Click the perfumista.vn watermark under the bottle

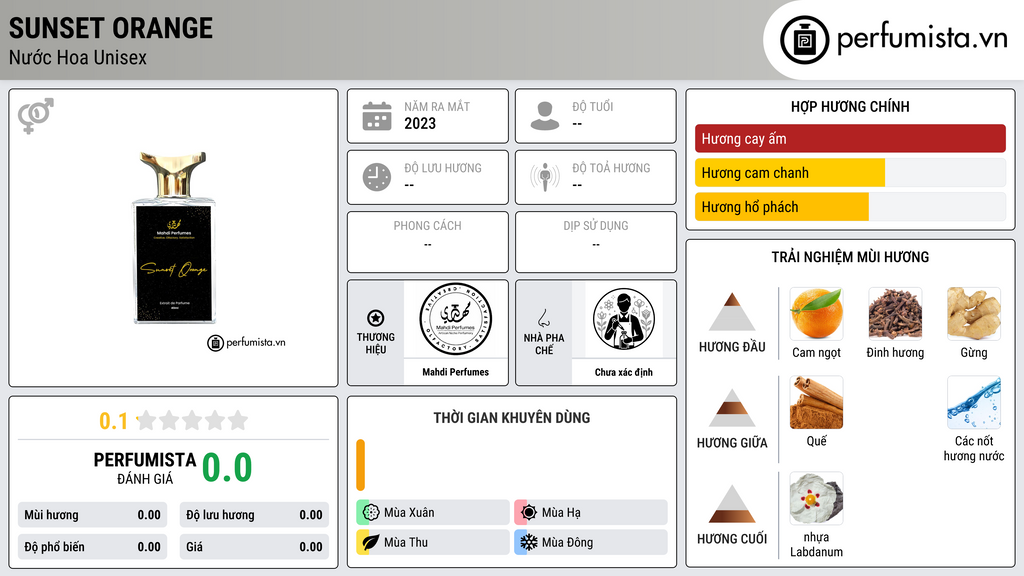coord(246,342)
